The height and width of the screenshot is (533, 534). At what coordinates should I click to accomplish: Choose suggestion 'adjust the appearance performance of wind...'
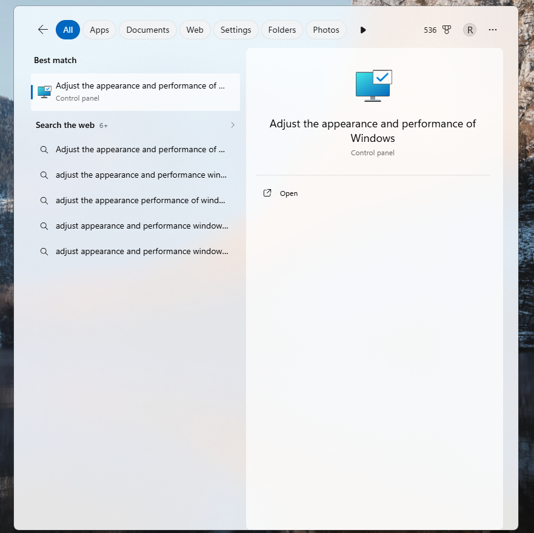coord(135,200)
